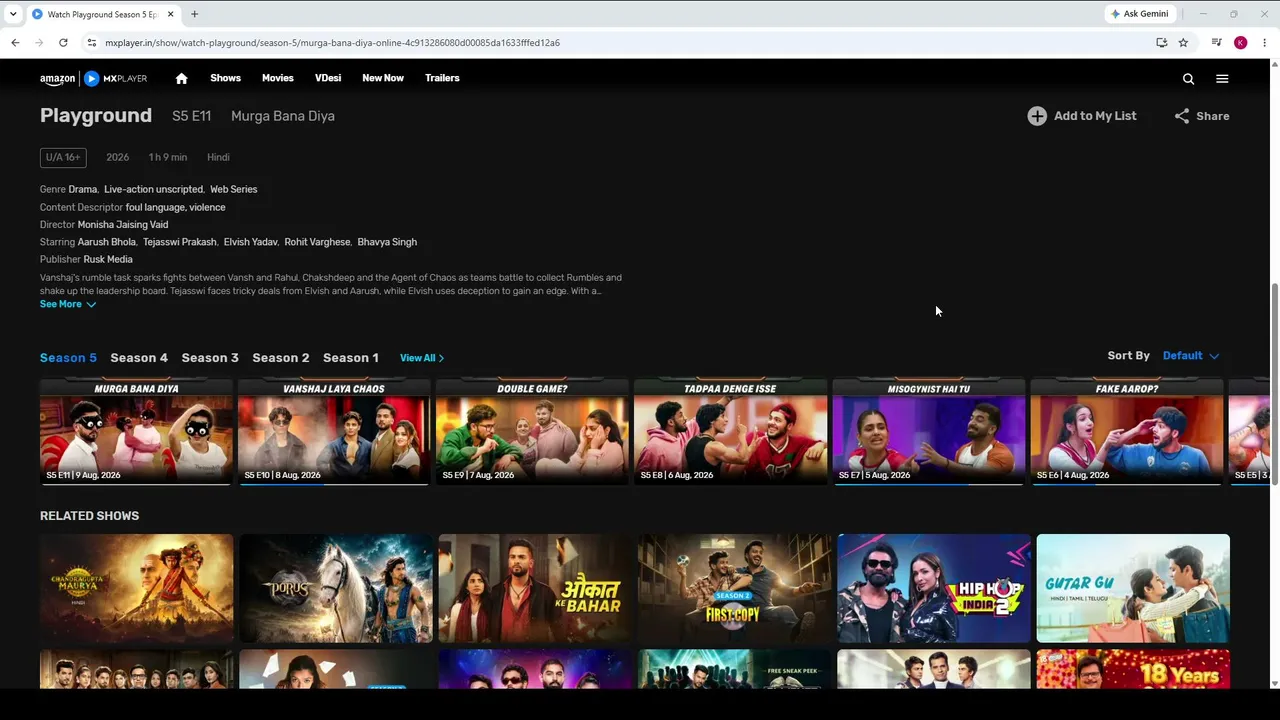
Task: Open the Chrome three-dot menu
Action: (x=1265, y=43)
